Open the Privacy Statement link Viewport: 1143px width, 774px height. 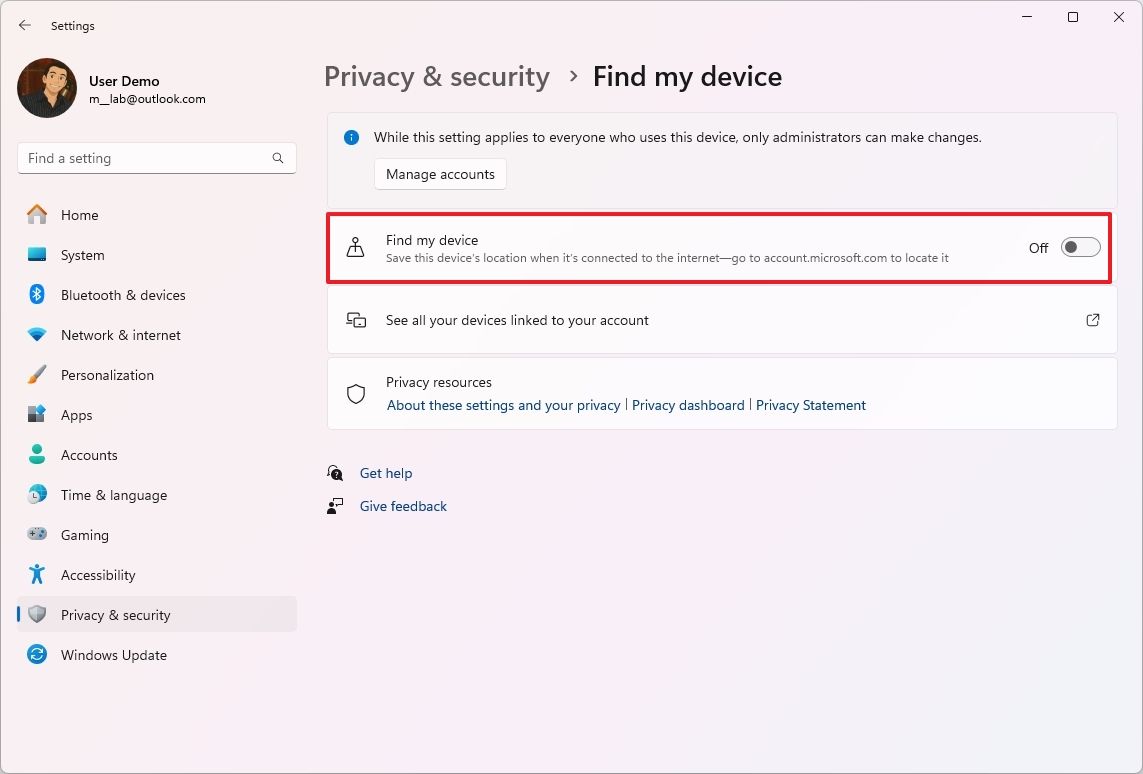811,405
